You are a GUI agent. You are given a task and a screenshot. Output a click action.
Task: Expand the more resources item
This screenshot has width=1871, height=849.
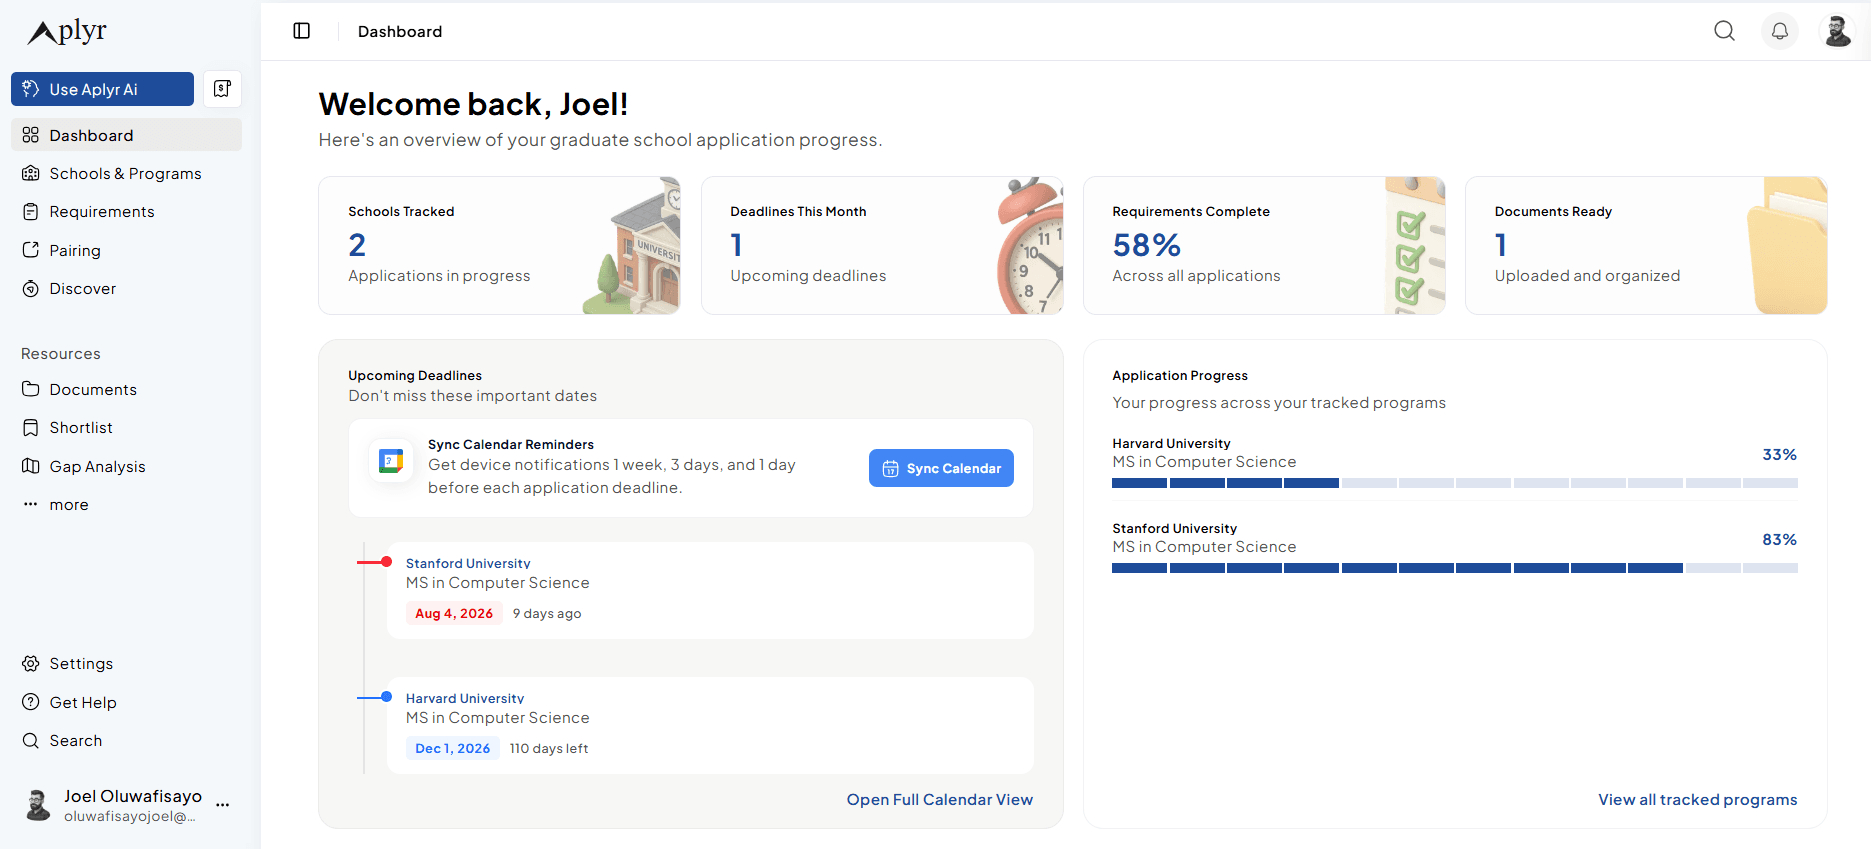(126, 505)
